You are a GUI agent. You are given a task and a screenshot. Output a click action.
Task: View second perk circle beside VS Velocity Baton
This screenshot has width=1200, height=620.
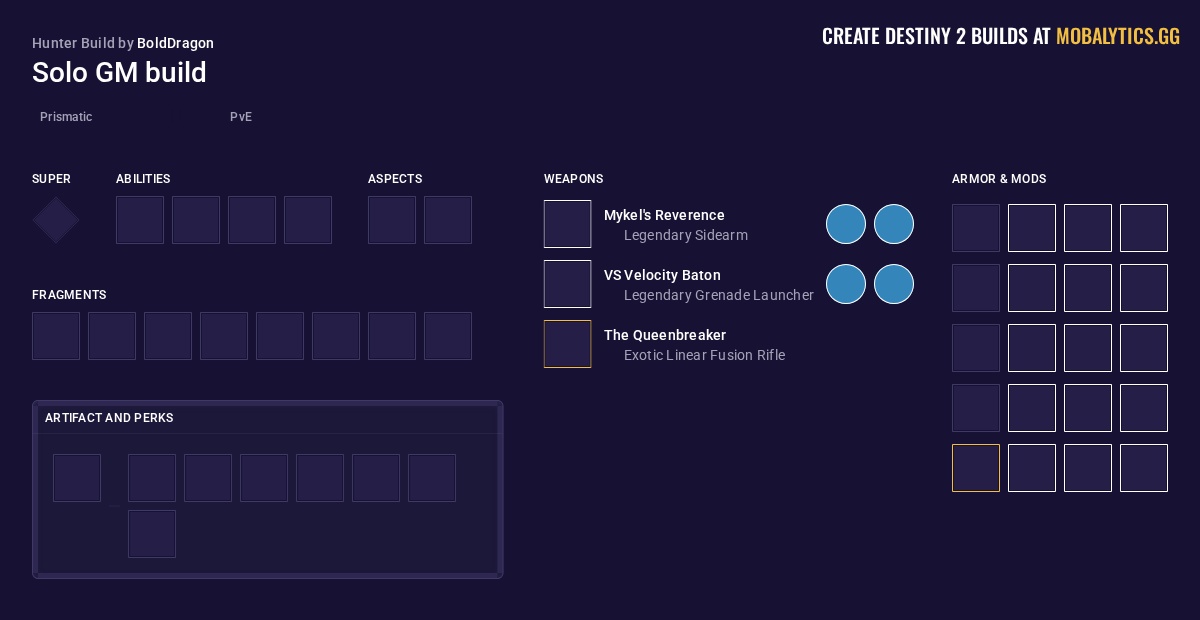(x=894, y=284)
